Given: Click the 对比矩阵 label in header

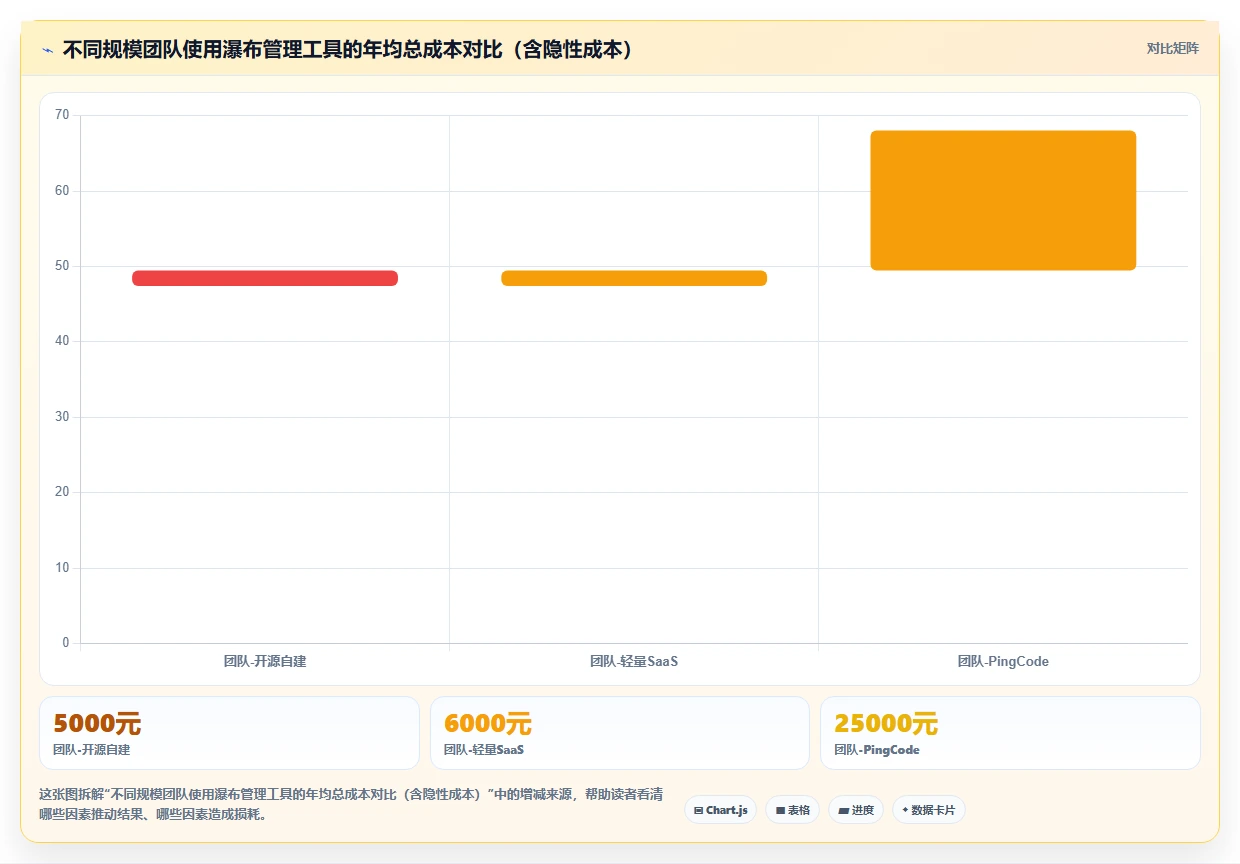Looking at the screenshot, I should (1172, 48).
